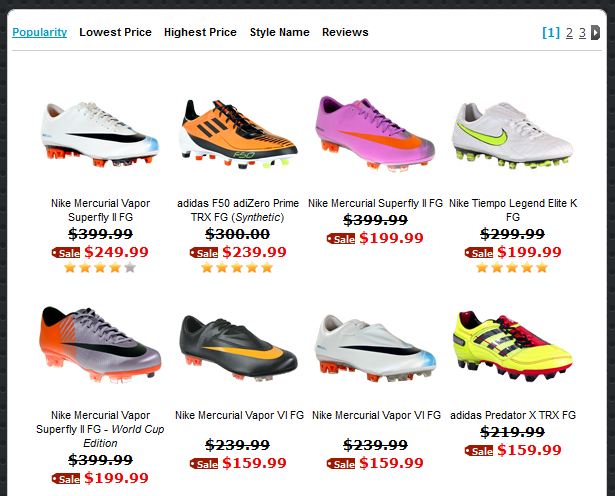Click five-star rating under adidas F50 adiZero
This screenshot has height=496, width=615.
[237, 268]
